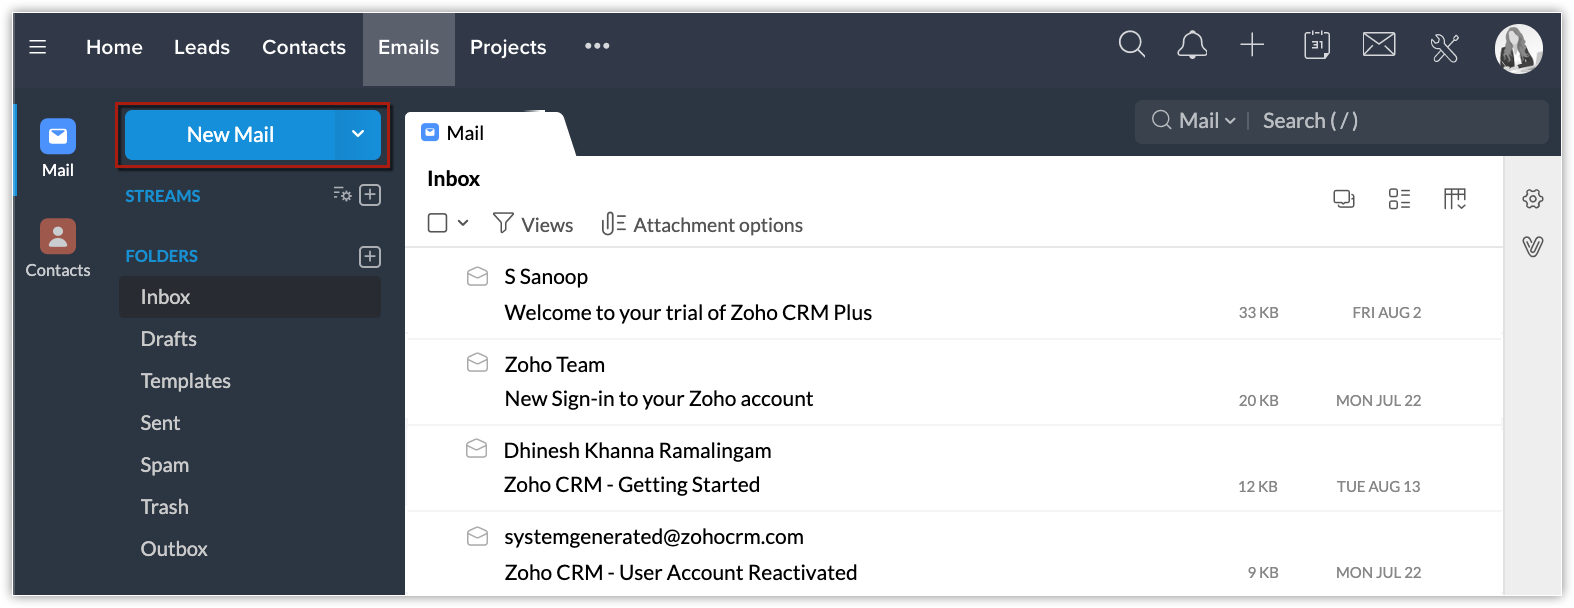This screenshot has height=608, width=1574.
Task: Open the Mail search scope dropdown
Action: 1207,121
